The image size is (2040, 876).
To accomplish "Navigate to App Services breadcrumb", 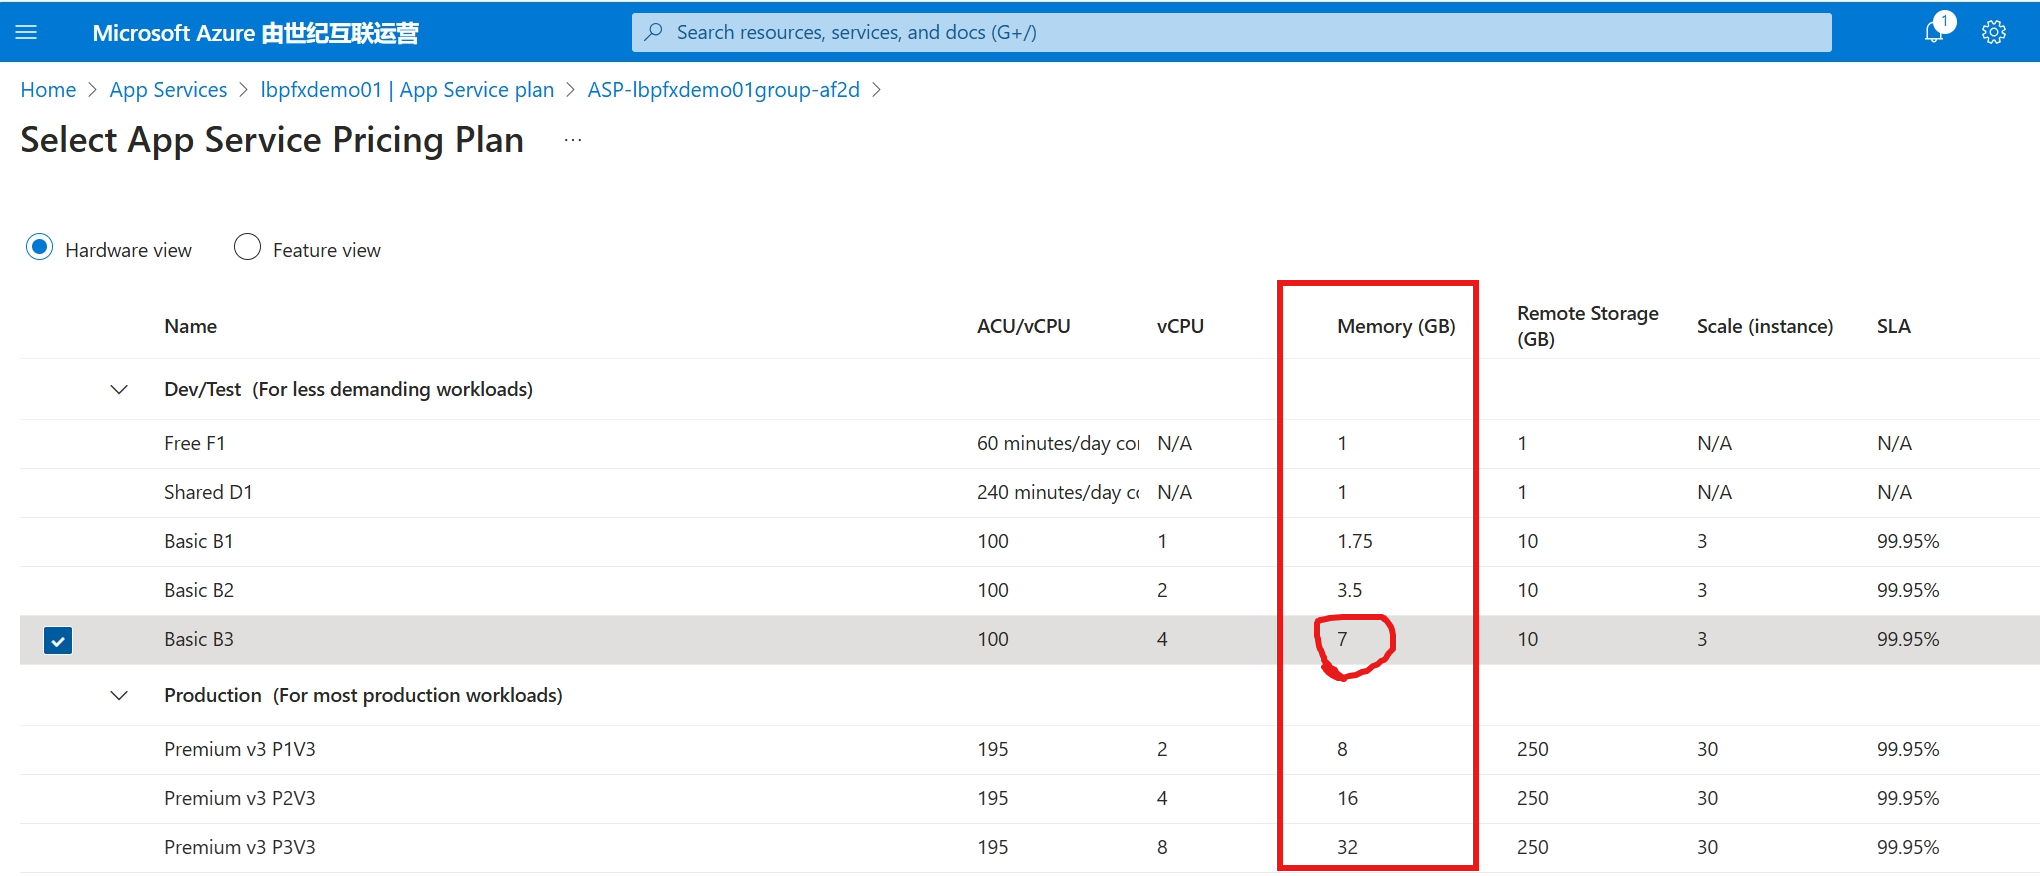I will (168, 90).
